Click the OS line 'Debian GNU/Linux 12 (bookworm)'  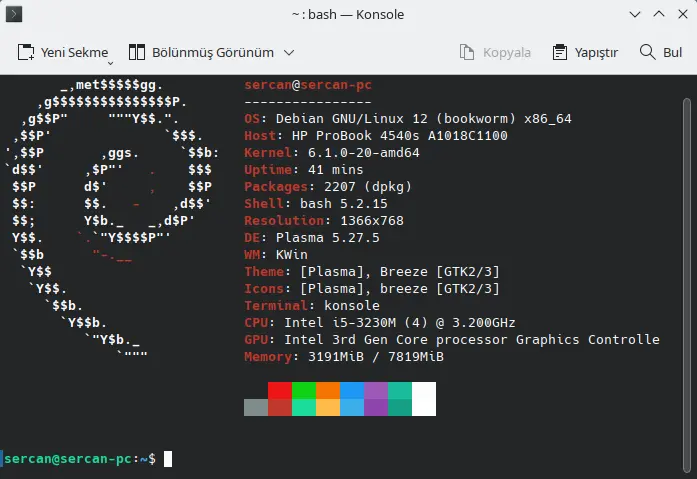396,119
